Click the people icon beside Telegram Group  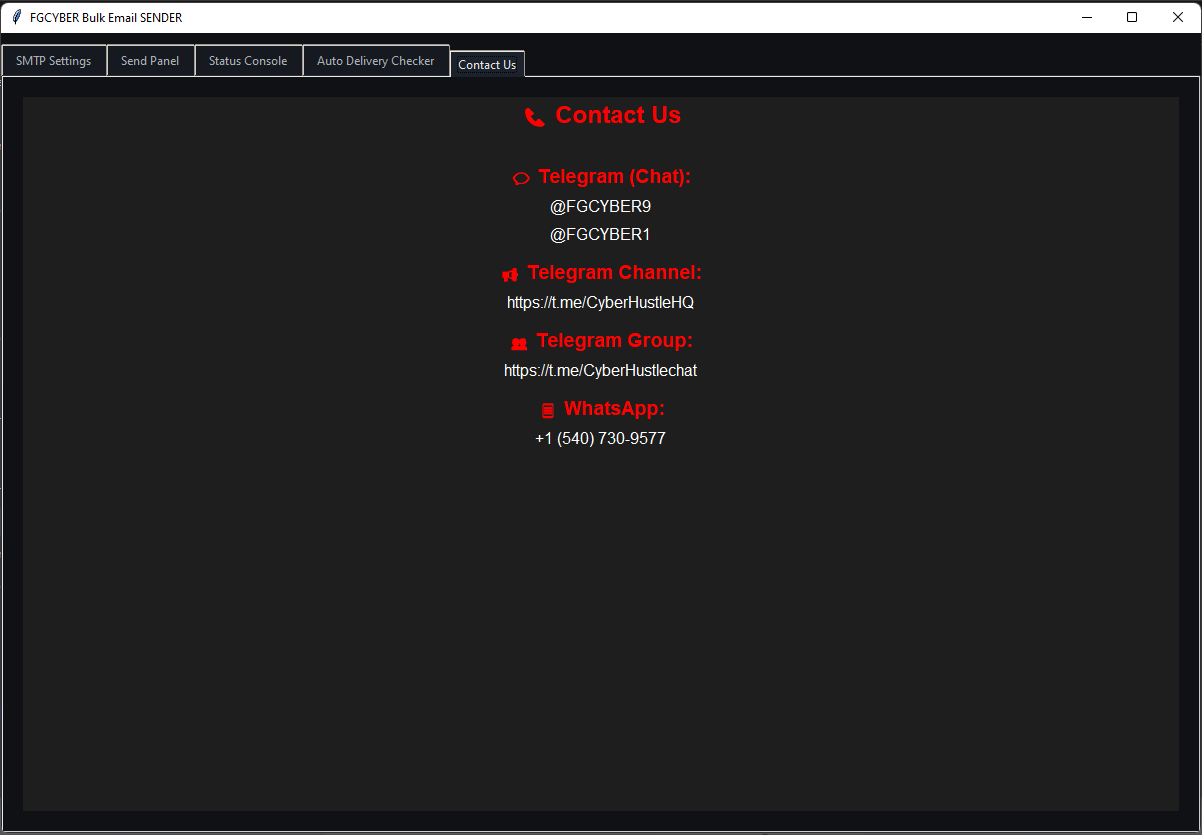519,343
